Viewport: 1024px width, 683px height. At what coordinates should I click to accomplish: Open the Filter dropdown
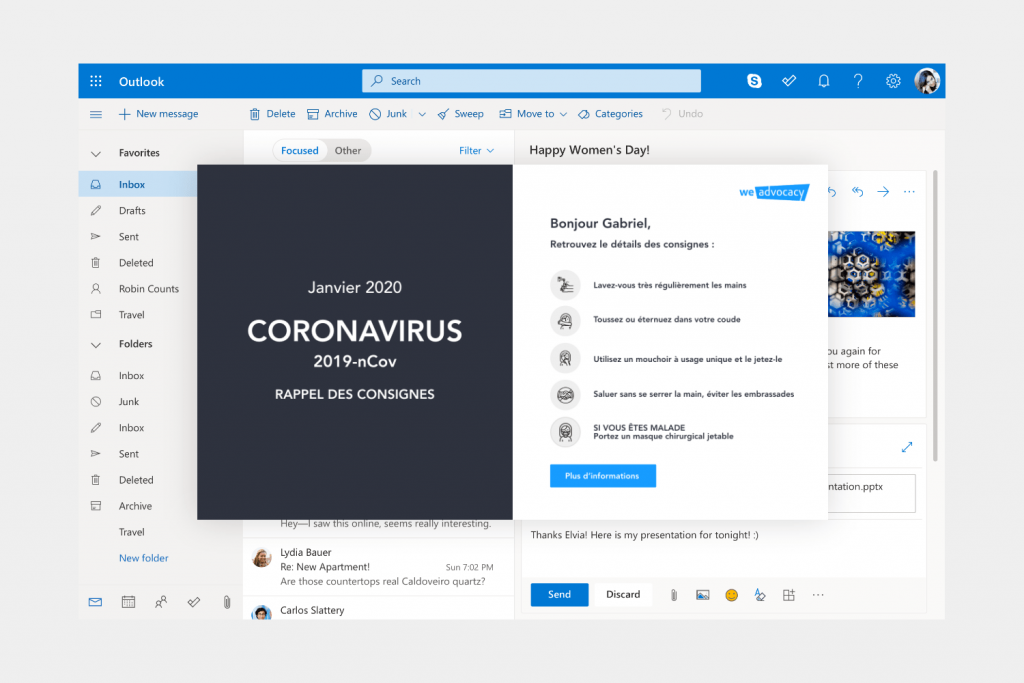coord(476,151)
